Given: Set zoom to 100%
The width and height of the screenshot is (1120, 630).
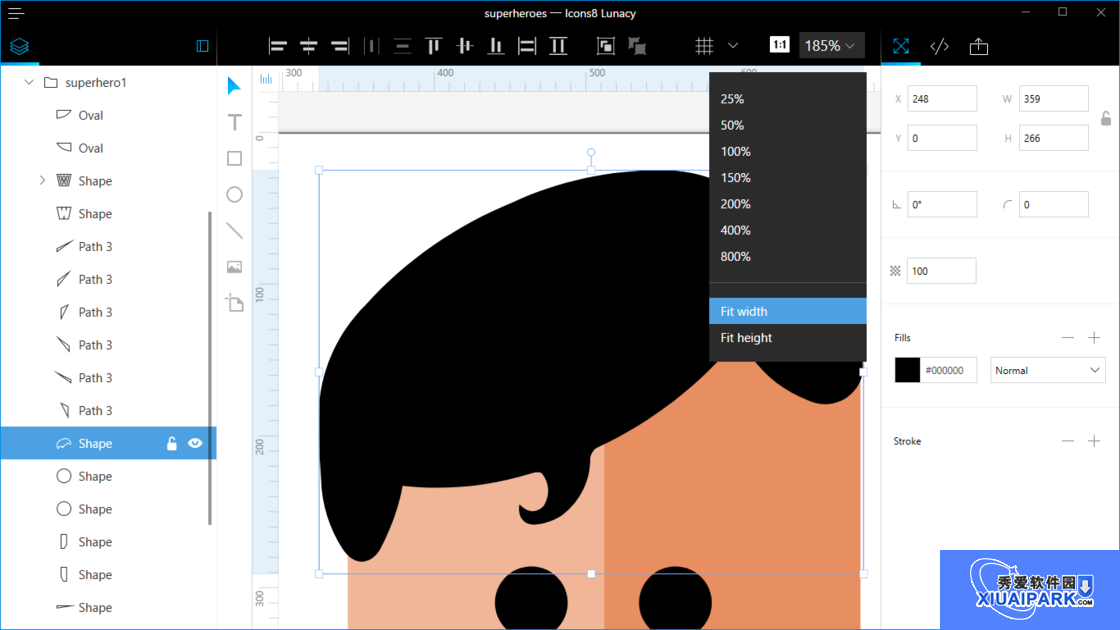Looking at the screenshot, I should [x=787, y=151].
